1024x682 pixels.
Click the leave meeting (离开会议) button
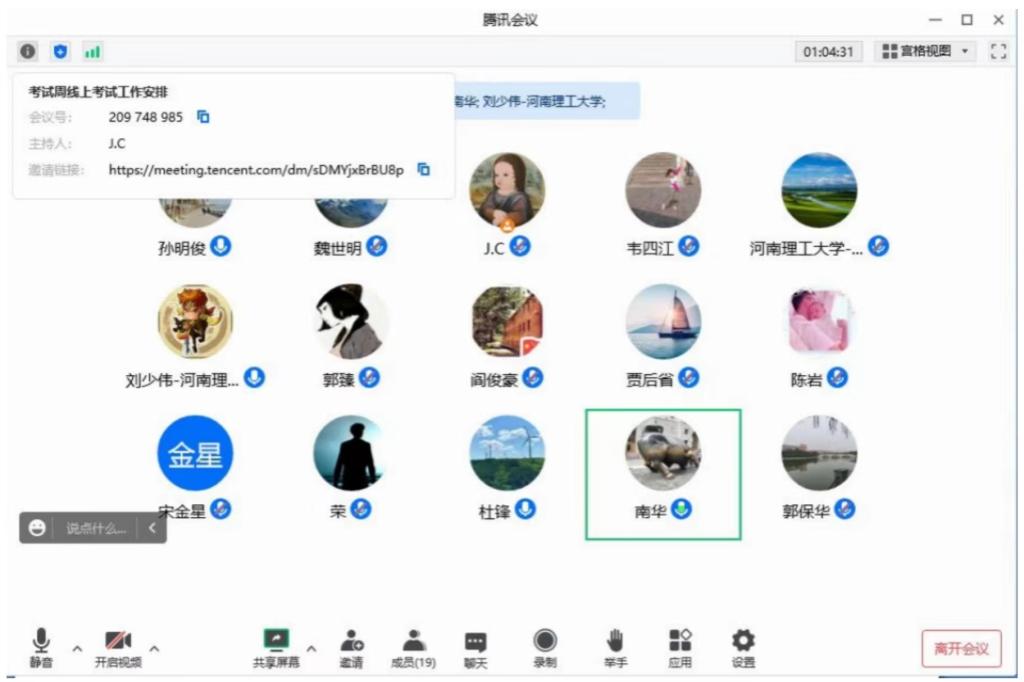[961, 649]
